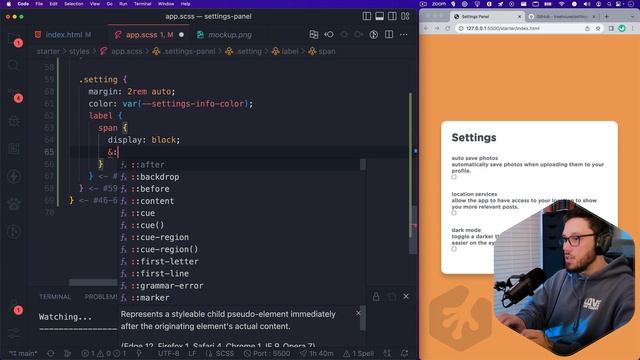Open errors and warnings count in status bar
Image resolution: width=640 pixels, height=360 pixels.
(x=104, y=353)
